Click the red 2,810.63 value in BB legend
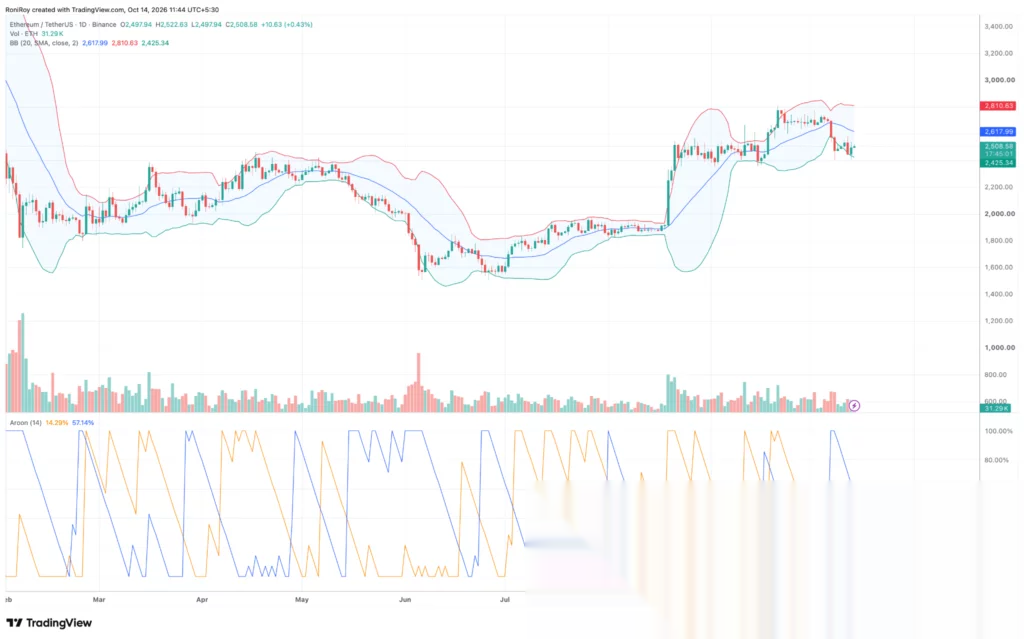The width and height of the screenshot is (1024, 639). (124, 43)
